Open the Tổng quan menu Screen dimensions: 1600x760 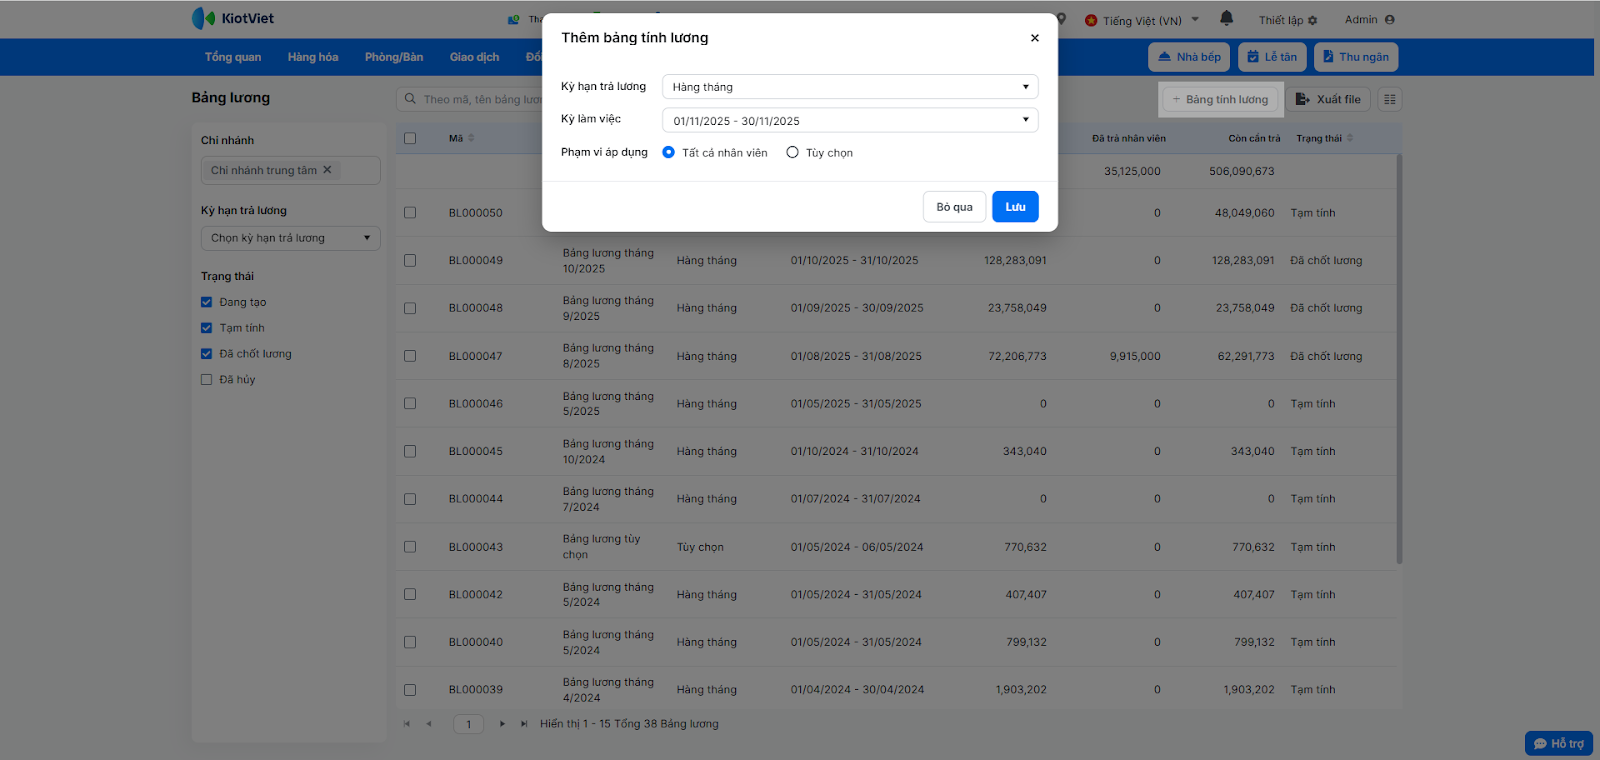click(233, 57)
